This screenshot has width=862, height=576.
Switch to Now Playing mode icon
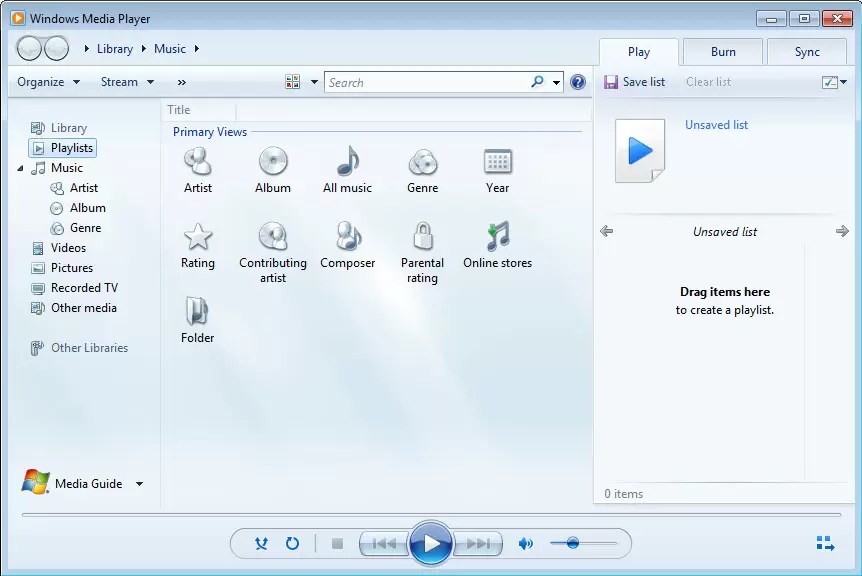pyautogui.click(x=826, y=543)
